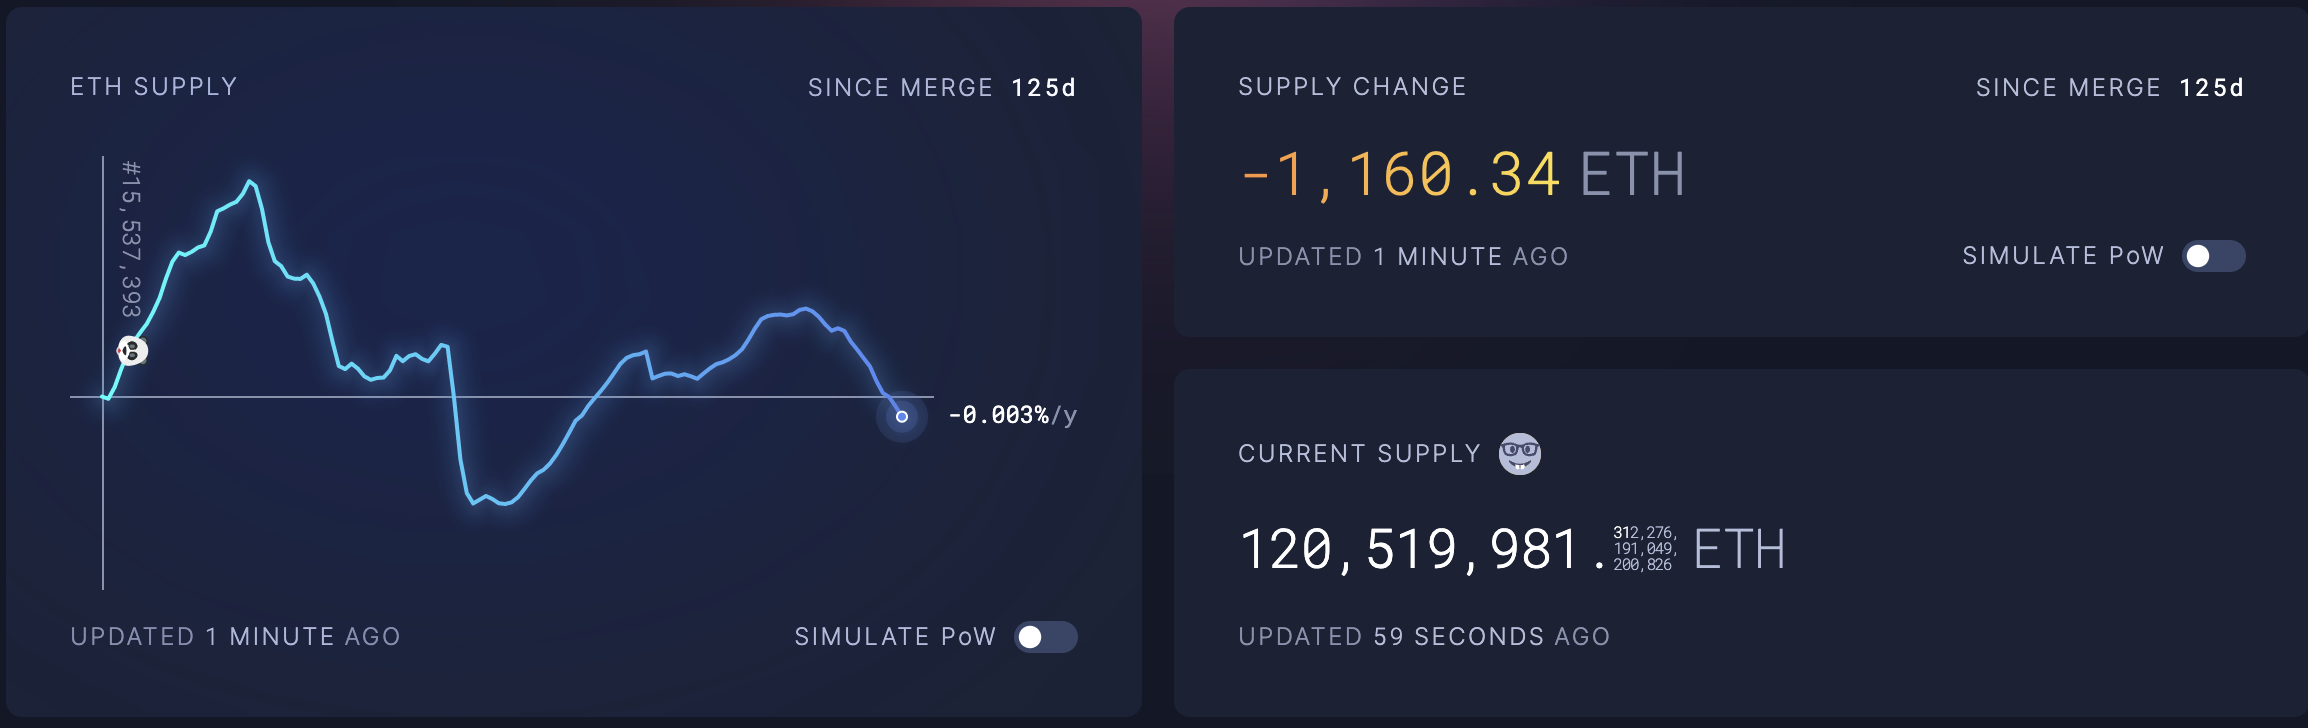Click the nerd face emoji beside Current Supply

click(1519, 454)
